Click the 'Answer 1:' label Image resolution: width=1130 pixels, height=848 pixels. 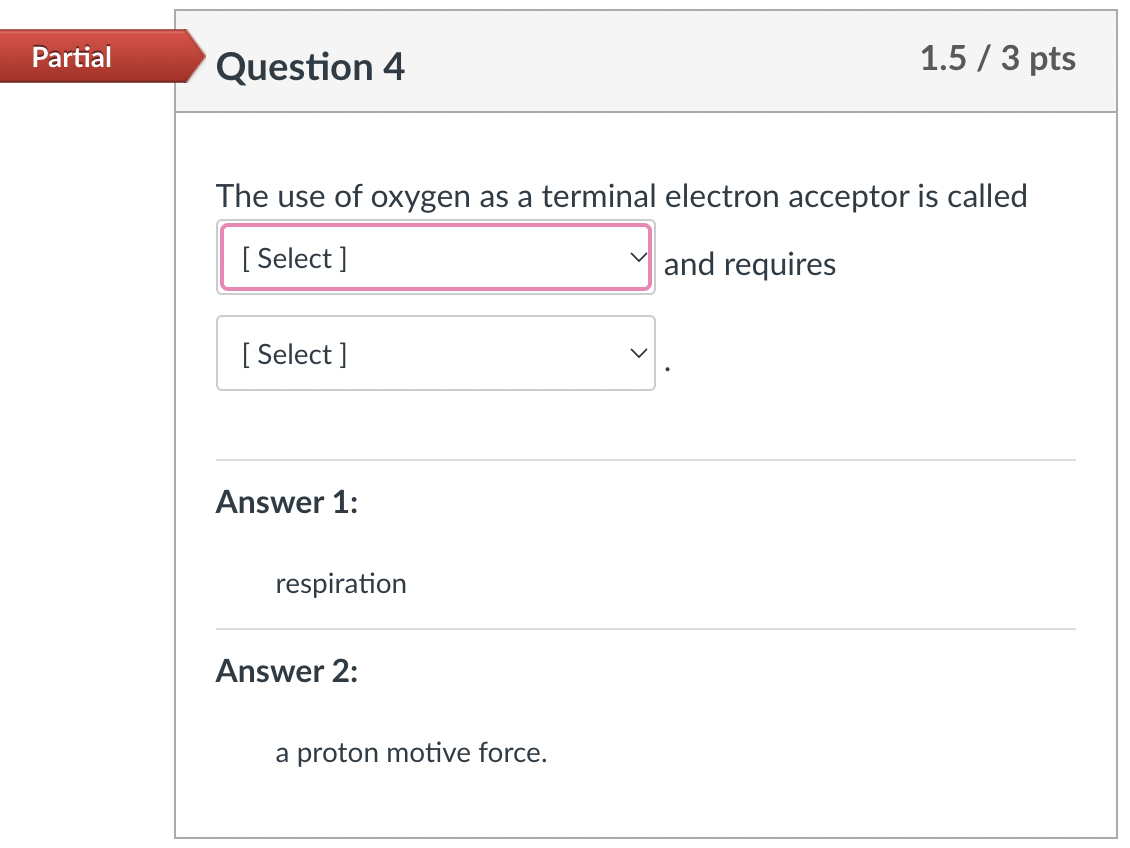[287, 501]
